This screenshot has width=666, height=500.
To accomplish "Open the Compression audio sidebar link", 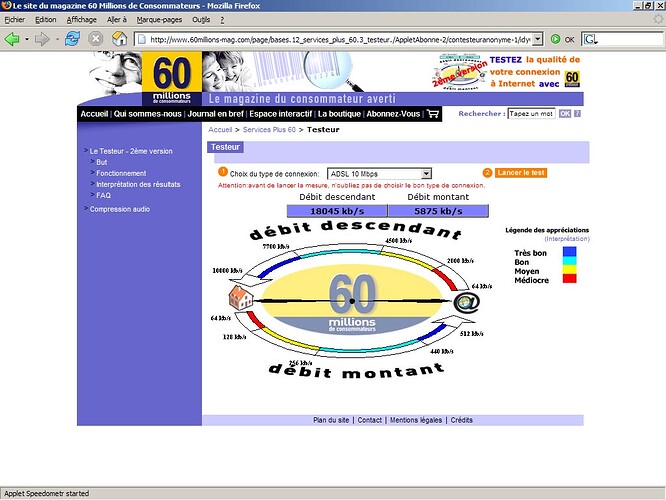I will (119, 209).
